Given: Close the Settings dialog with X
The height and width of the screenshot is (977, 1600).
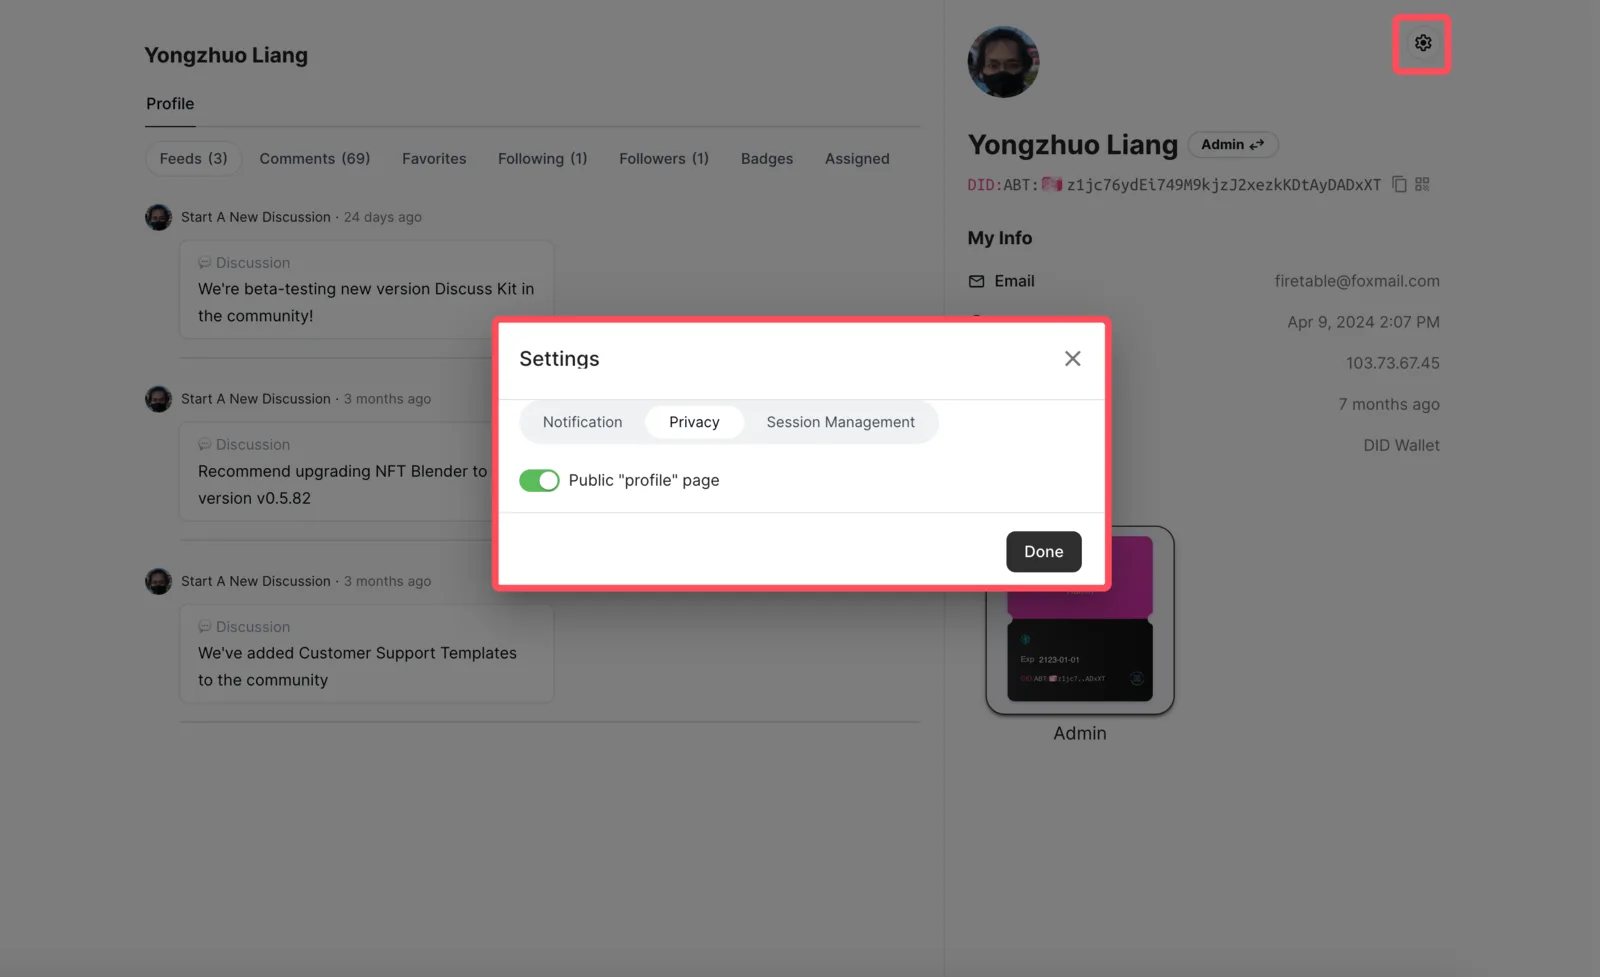Looking at the screenshot, I should 1072,358.
